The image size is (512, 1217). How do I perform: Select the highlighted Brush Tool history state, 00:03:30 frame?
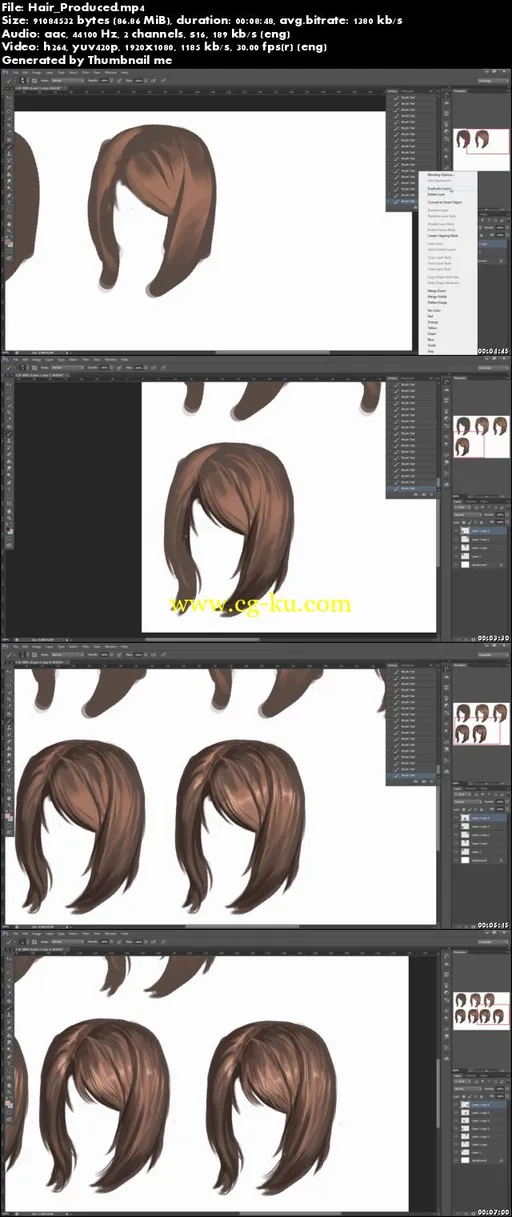[411, 488]
